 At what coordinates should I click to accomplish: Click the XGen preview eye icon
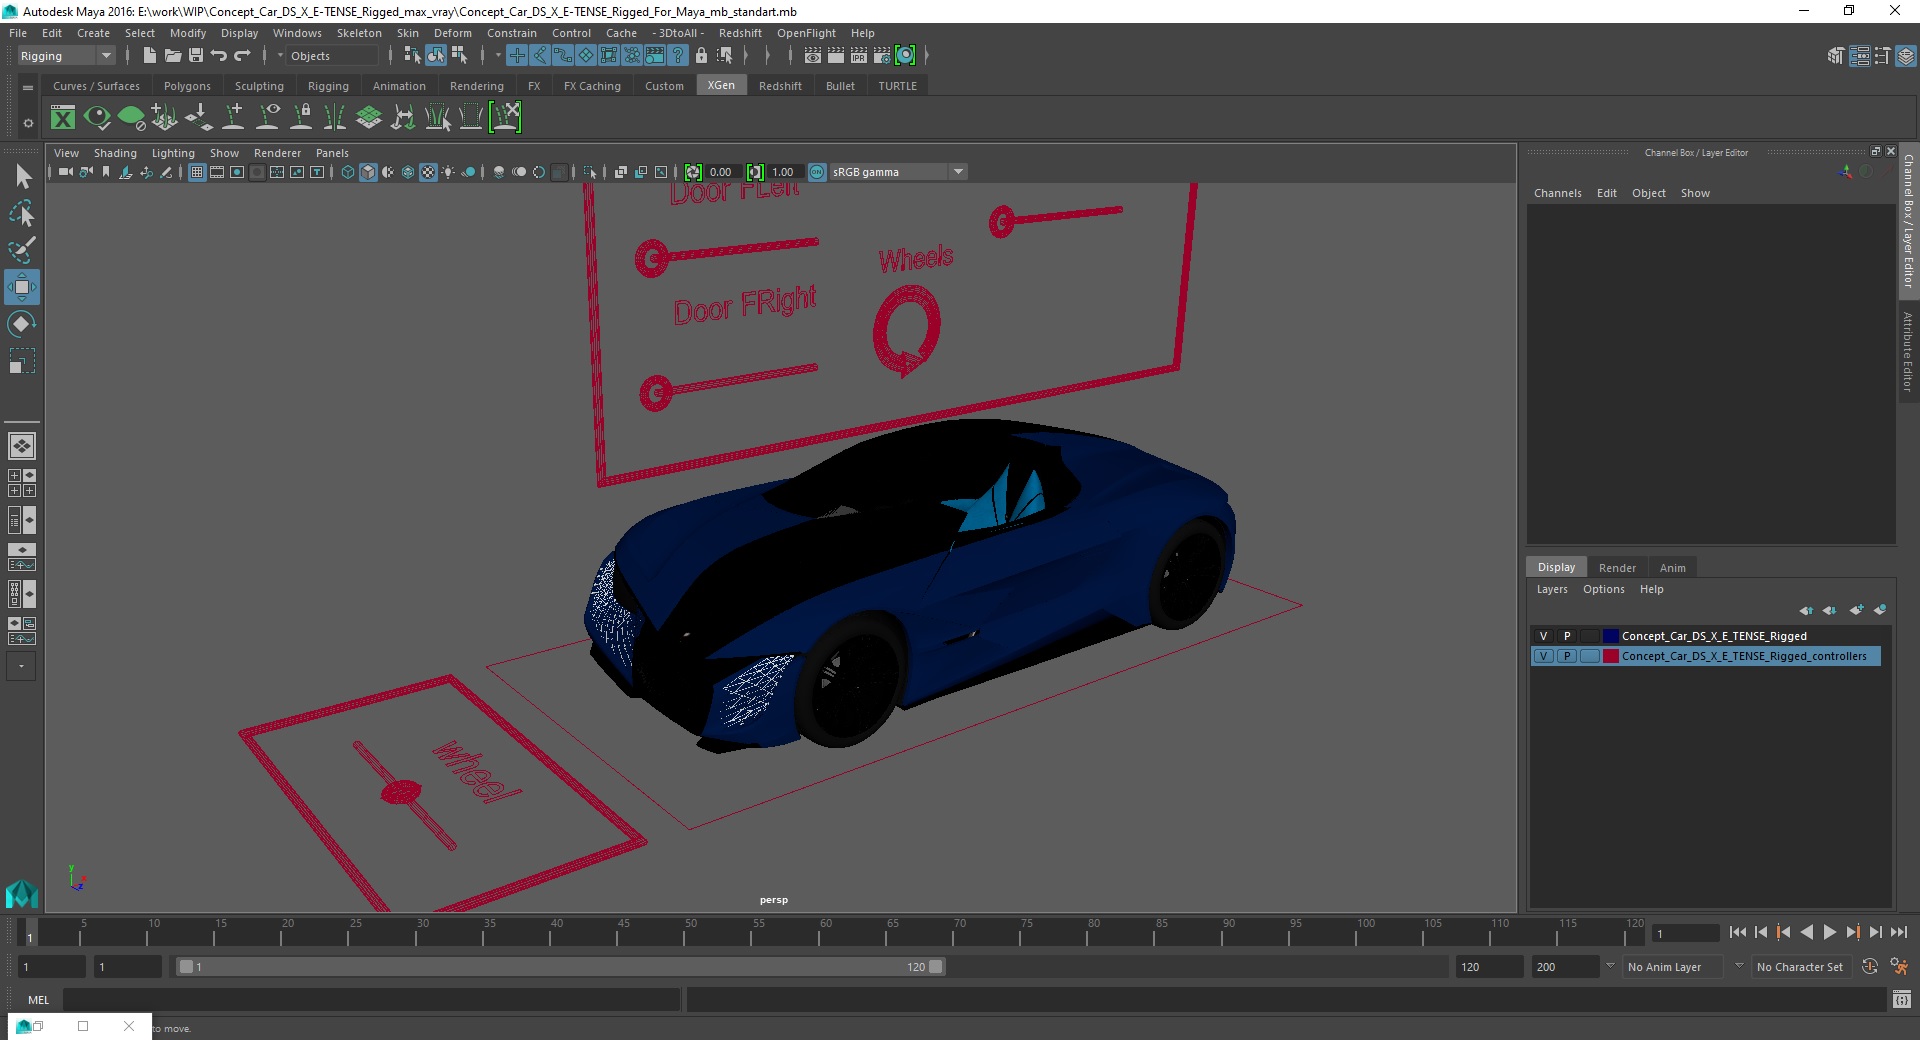pos(97,118)
